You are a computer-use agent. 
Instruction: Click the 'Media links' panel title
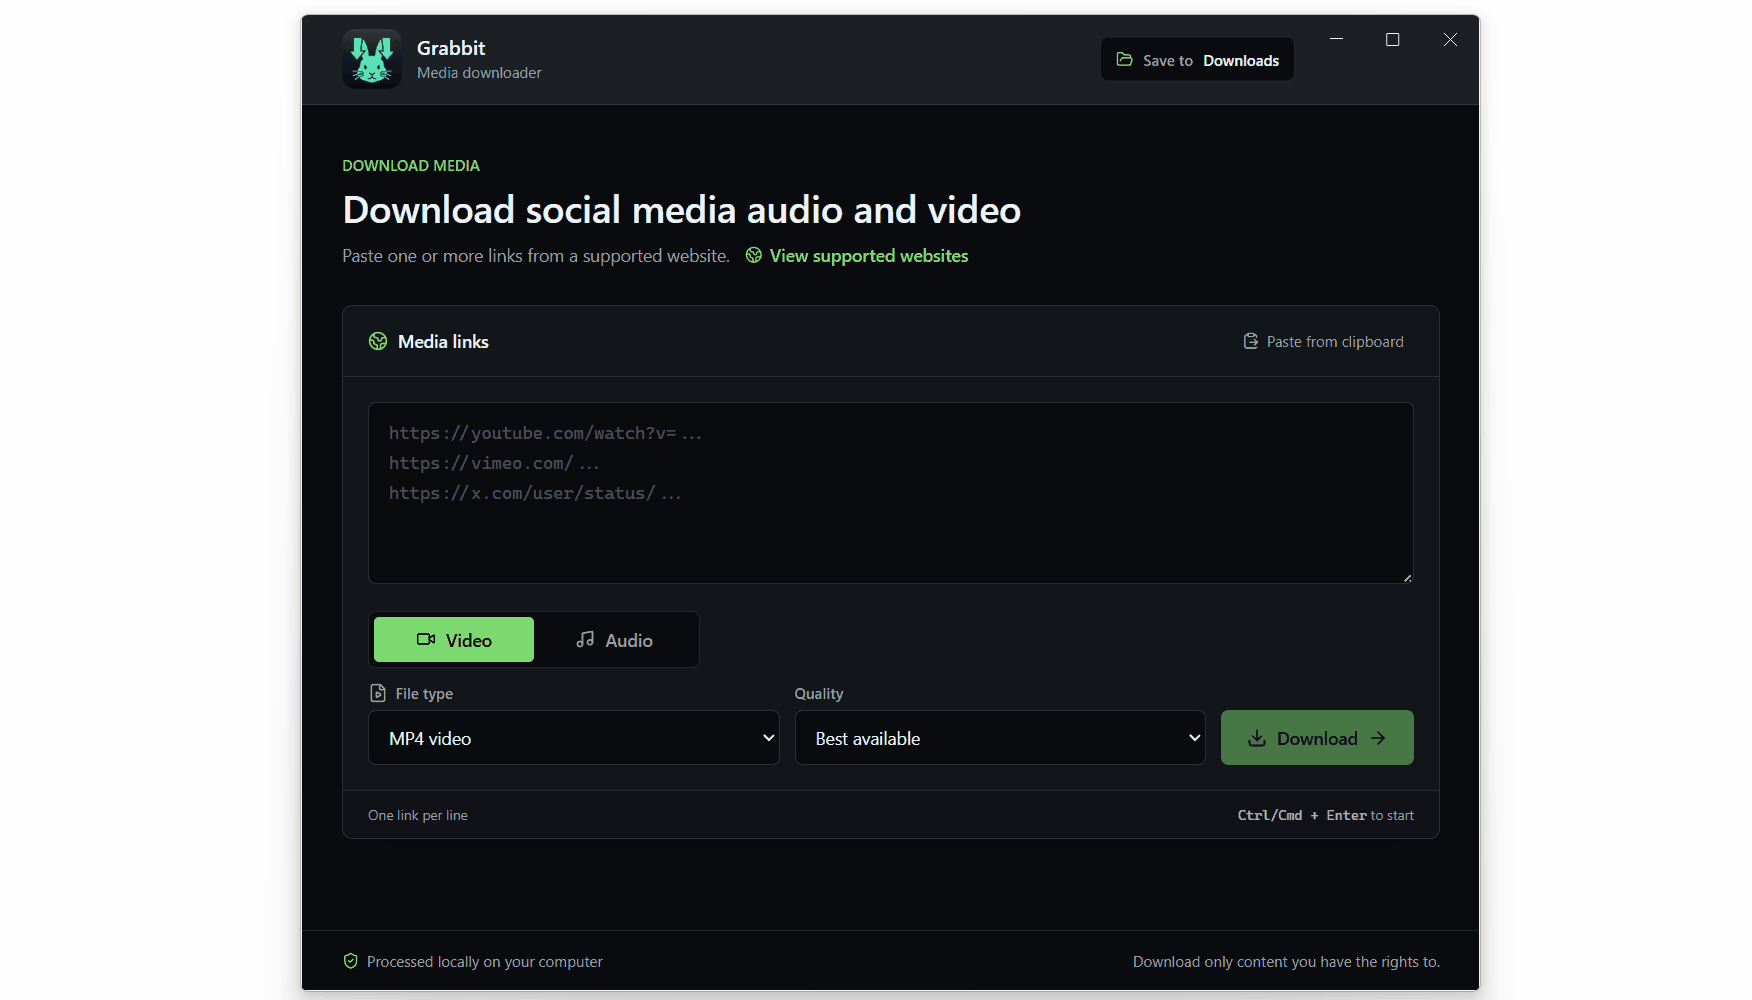click(443, 342)
